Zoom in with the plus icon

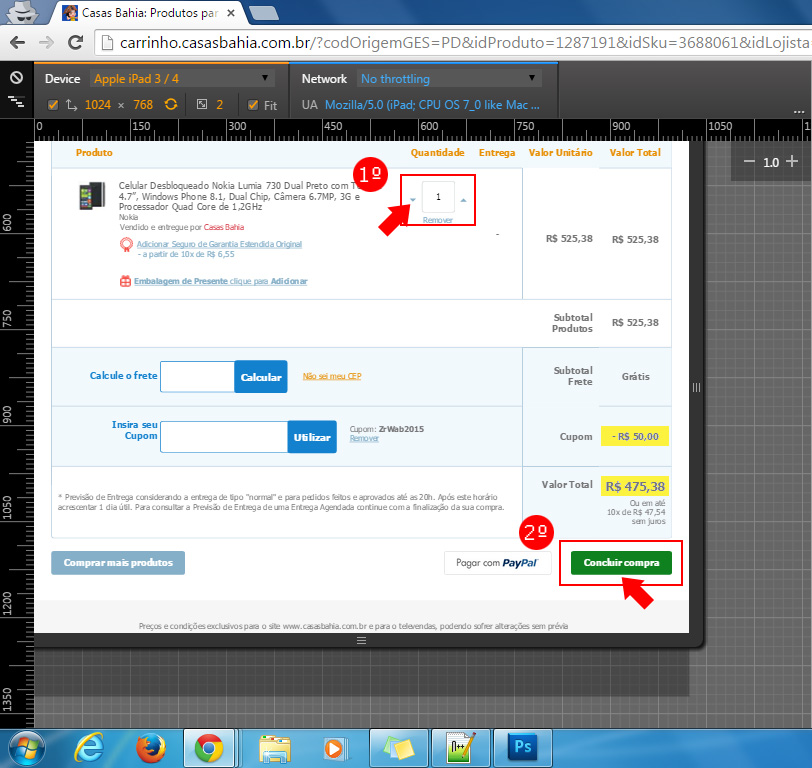pyautogui.click(x=792, y=161)
